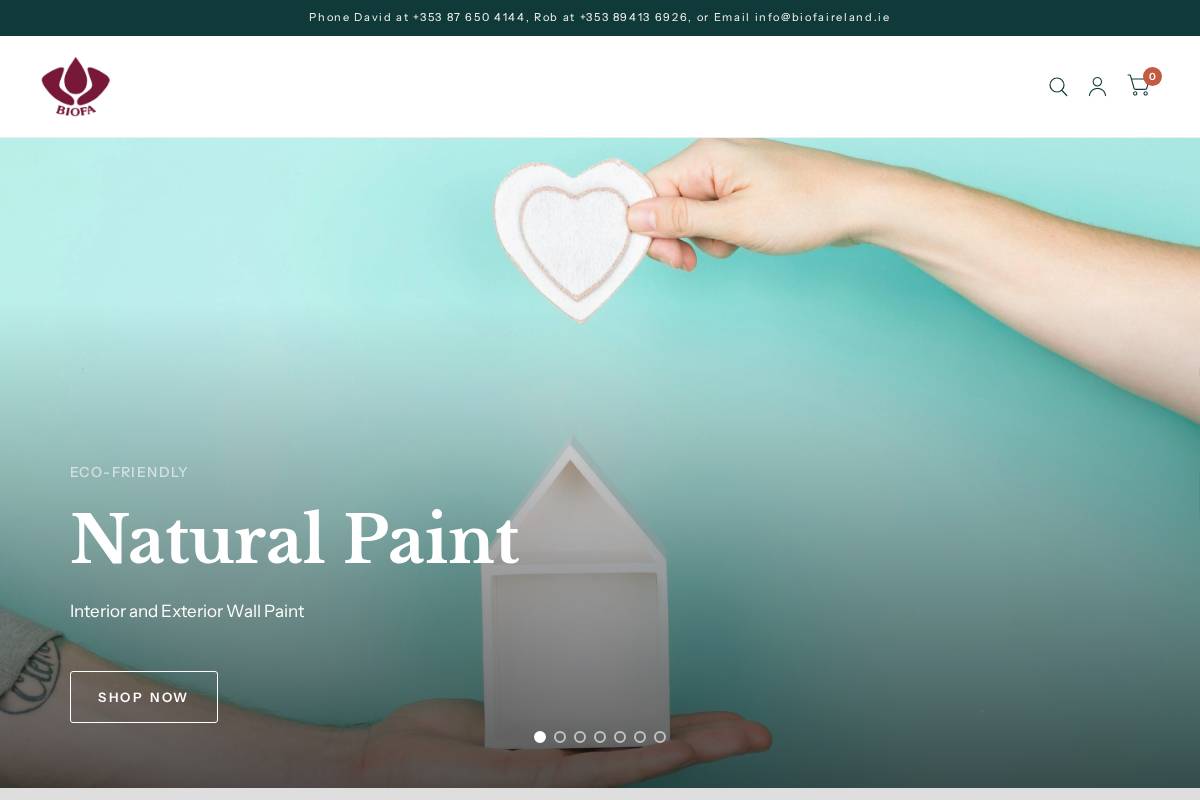This screenshot has height=800, width=1200.
Task: Click the Interior and Exterior Wall Paint text
Action: [187, 611]
